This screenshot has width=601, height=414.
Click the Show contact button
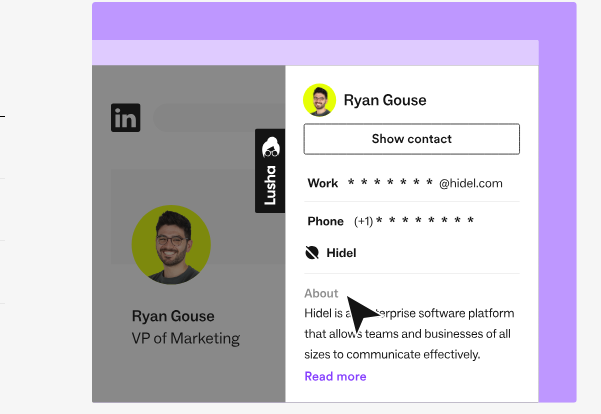(412, 139)
